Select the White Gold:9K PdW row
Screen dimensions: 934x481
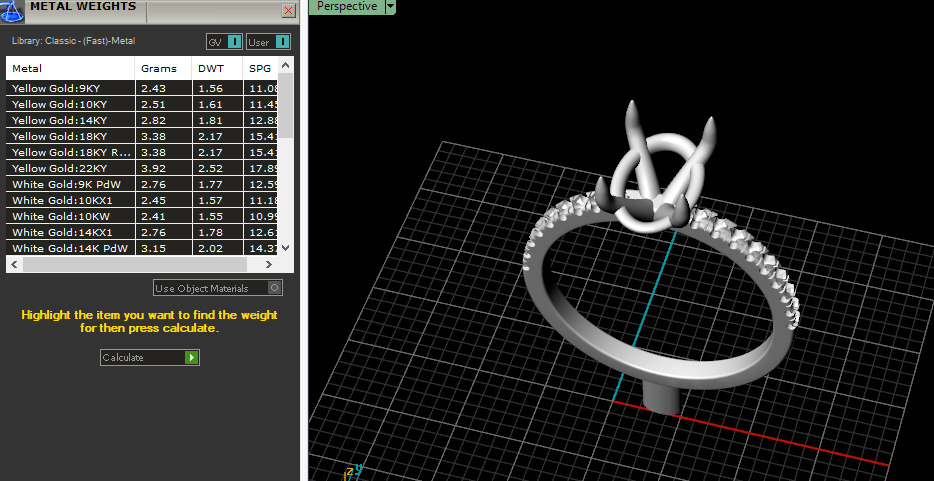142,184
